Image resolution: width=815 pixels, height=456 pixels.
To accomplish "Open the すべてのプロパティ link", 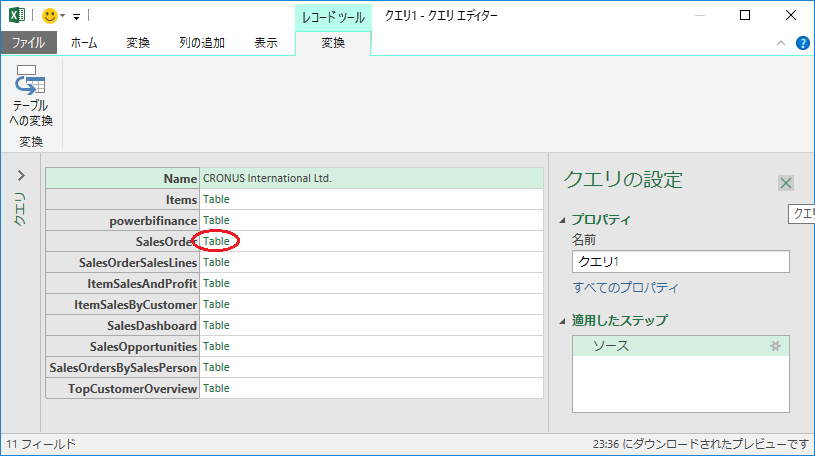I will [x=625, y=288].
